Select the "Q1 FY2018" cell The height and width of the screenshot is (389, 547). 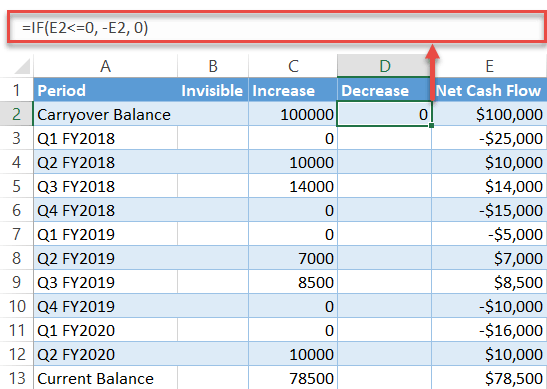click(x=105, y=138)
